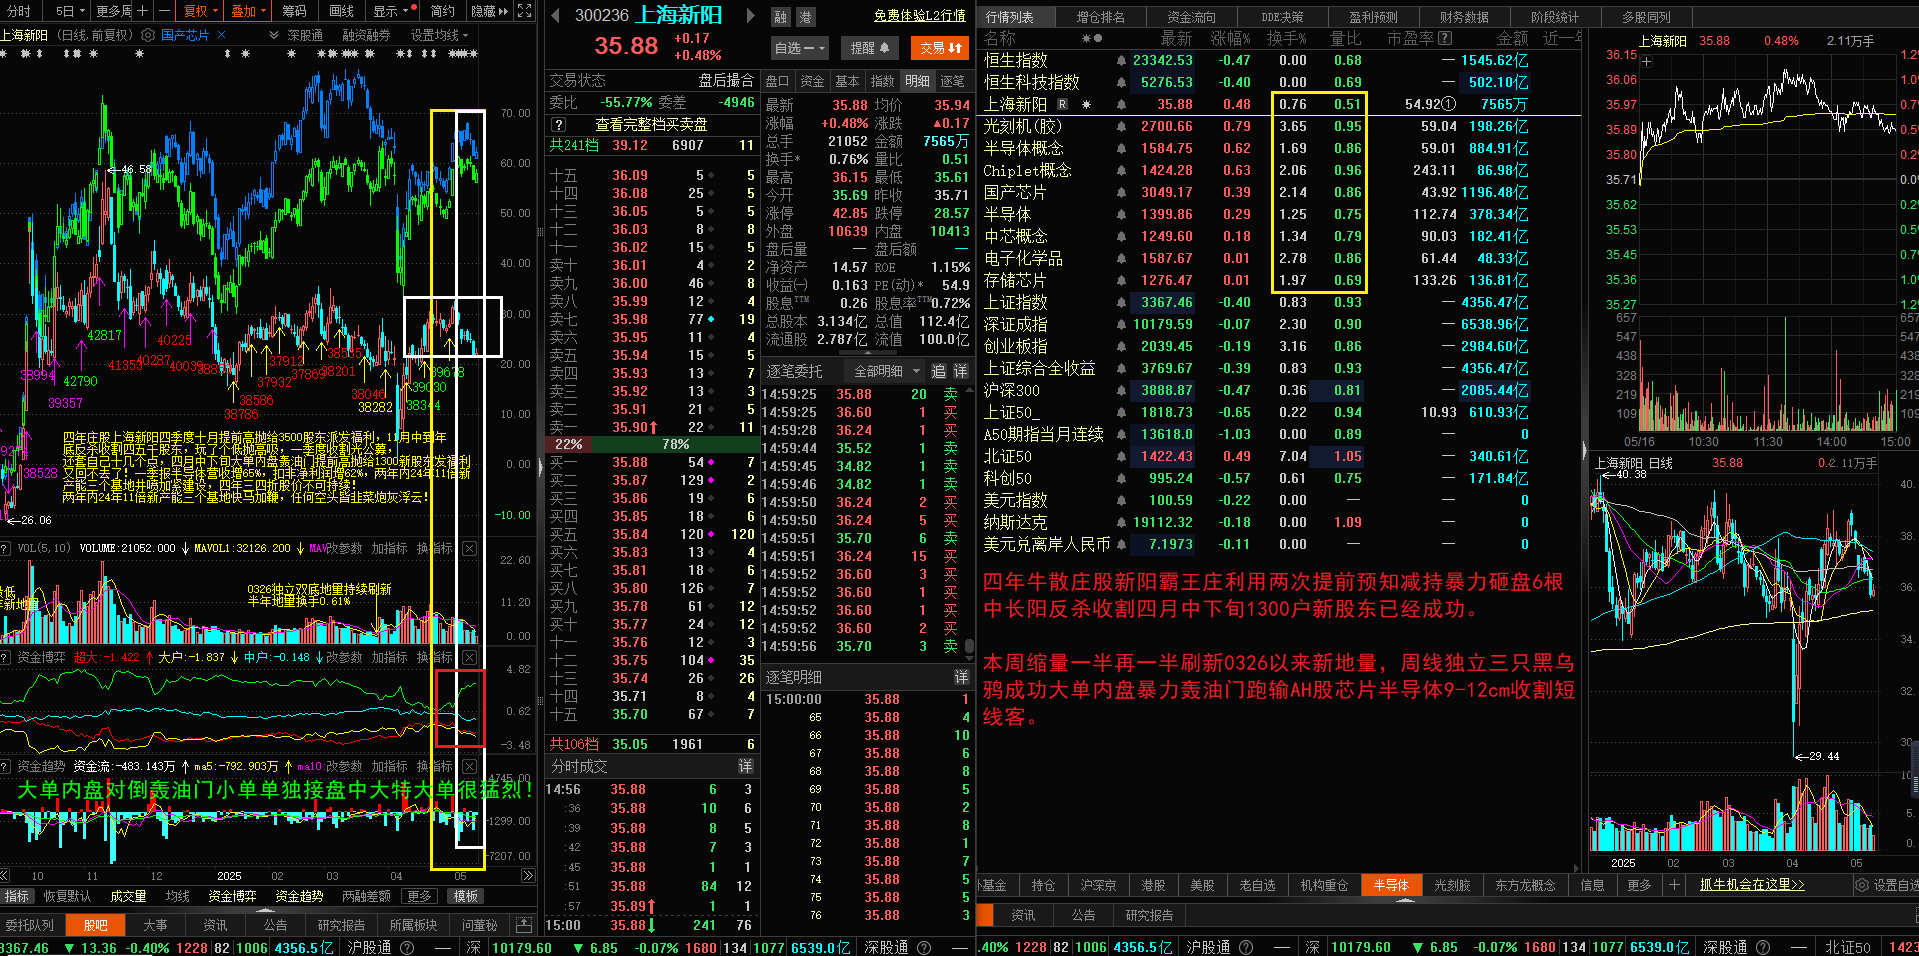Screen dimensions: 1919x956
Task: Close the 国产芯片 overlay tag
Action: click(221, 35)
